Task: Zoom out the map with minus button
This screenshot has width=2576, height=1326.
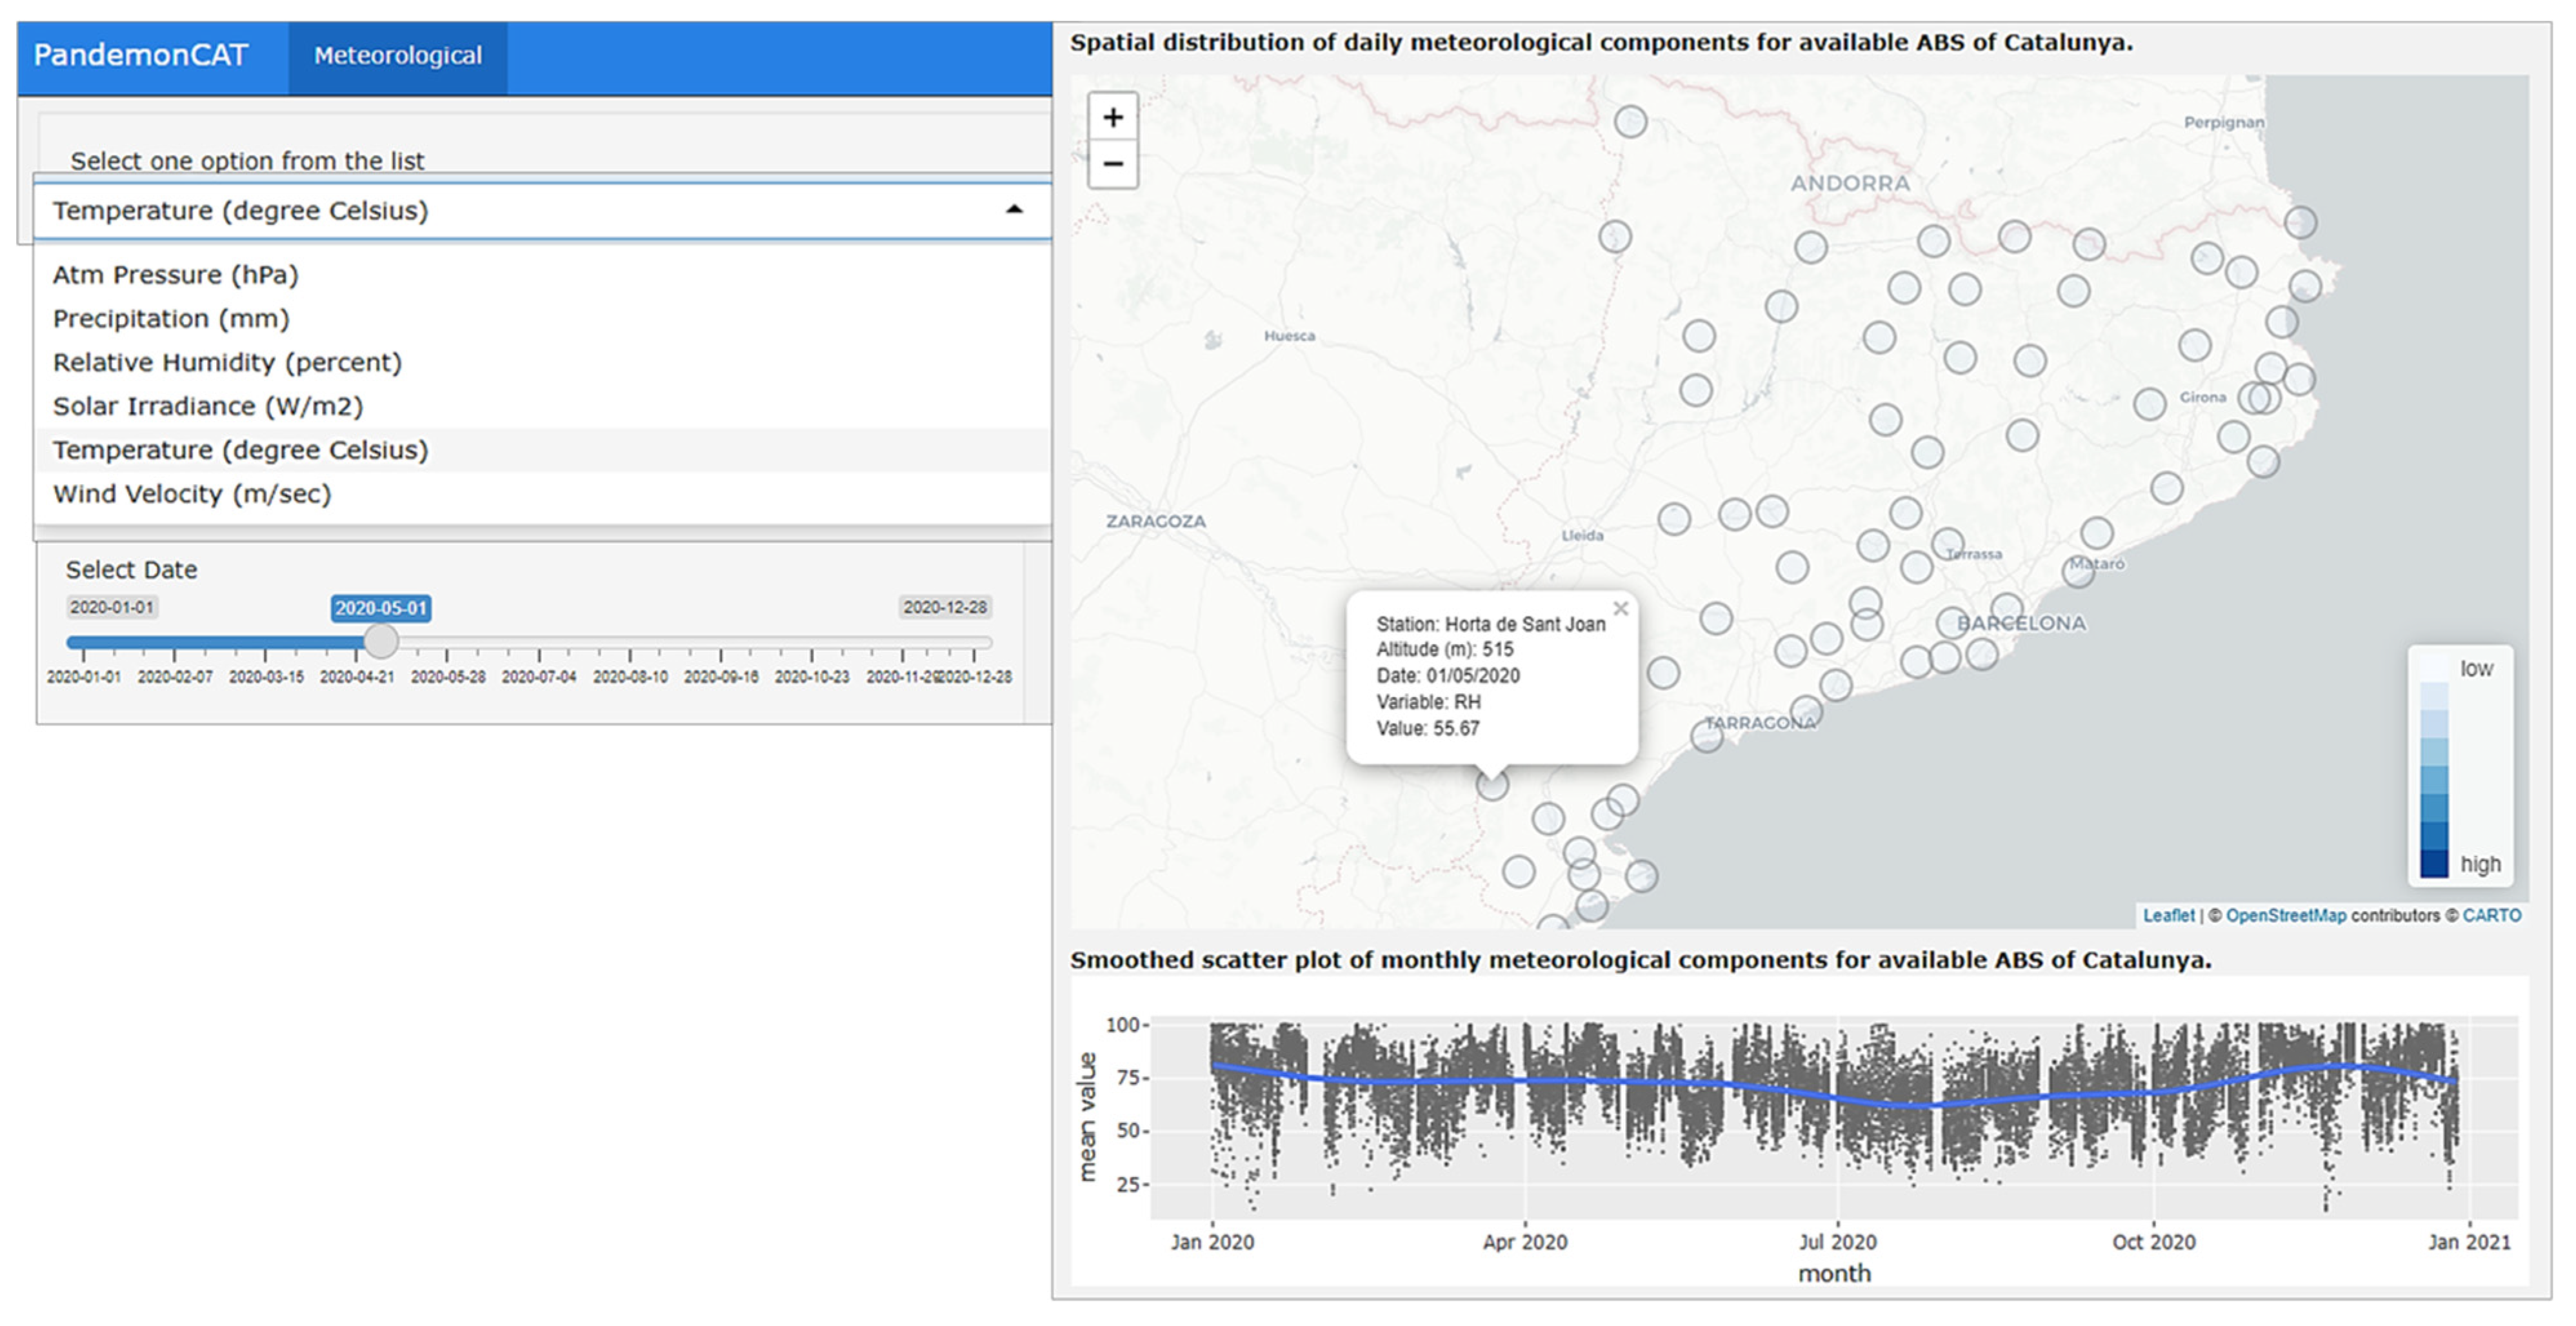Action: pyautogui.click(x=1112, y=164)
